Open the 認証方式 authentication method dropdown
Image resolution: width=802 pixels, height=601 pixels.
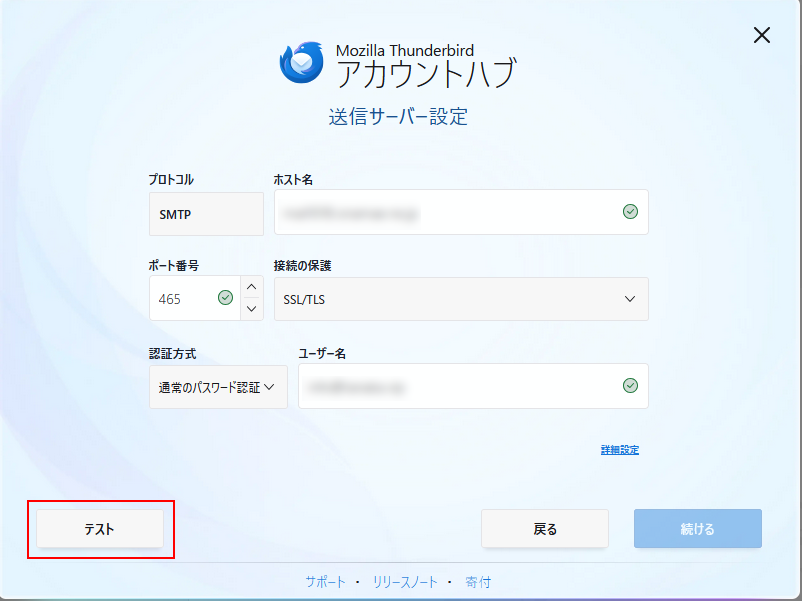218,387
